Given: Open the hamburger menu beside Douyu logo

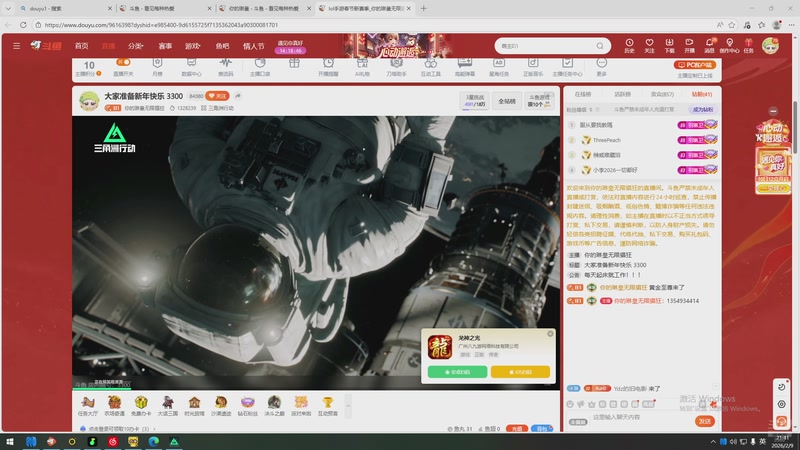Looking at the screenshot, I should click(16, 46).
